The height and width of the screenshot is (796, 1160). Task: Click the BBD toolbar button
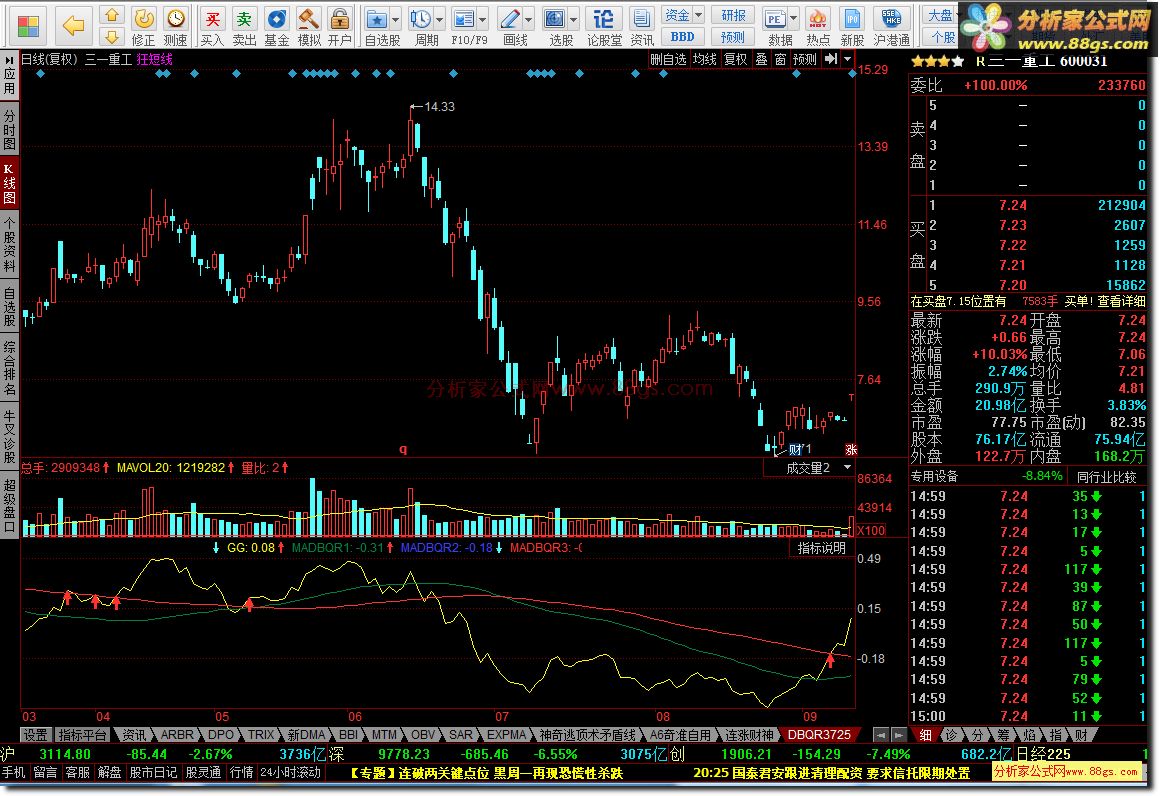[x=681, y=36]
